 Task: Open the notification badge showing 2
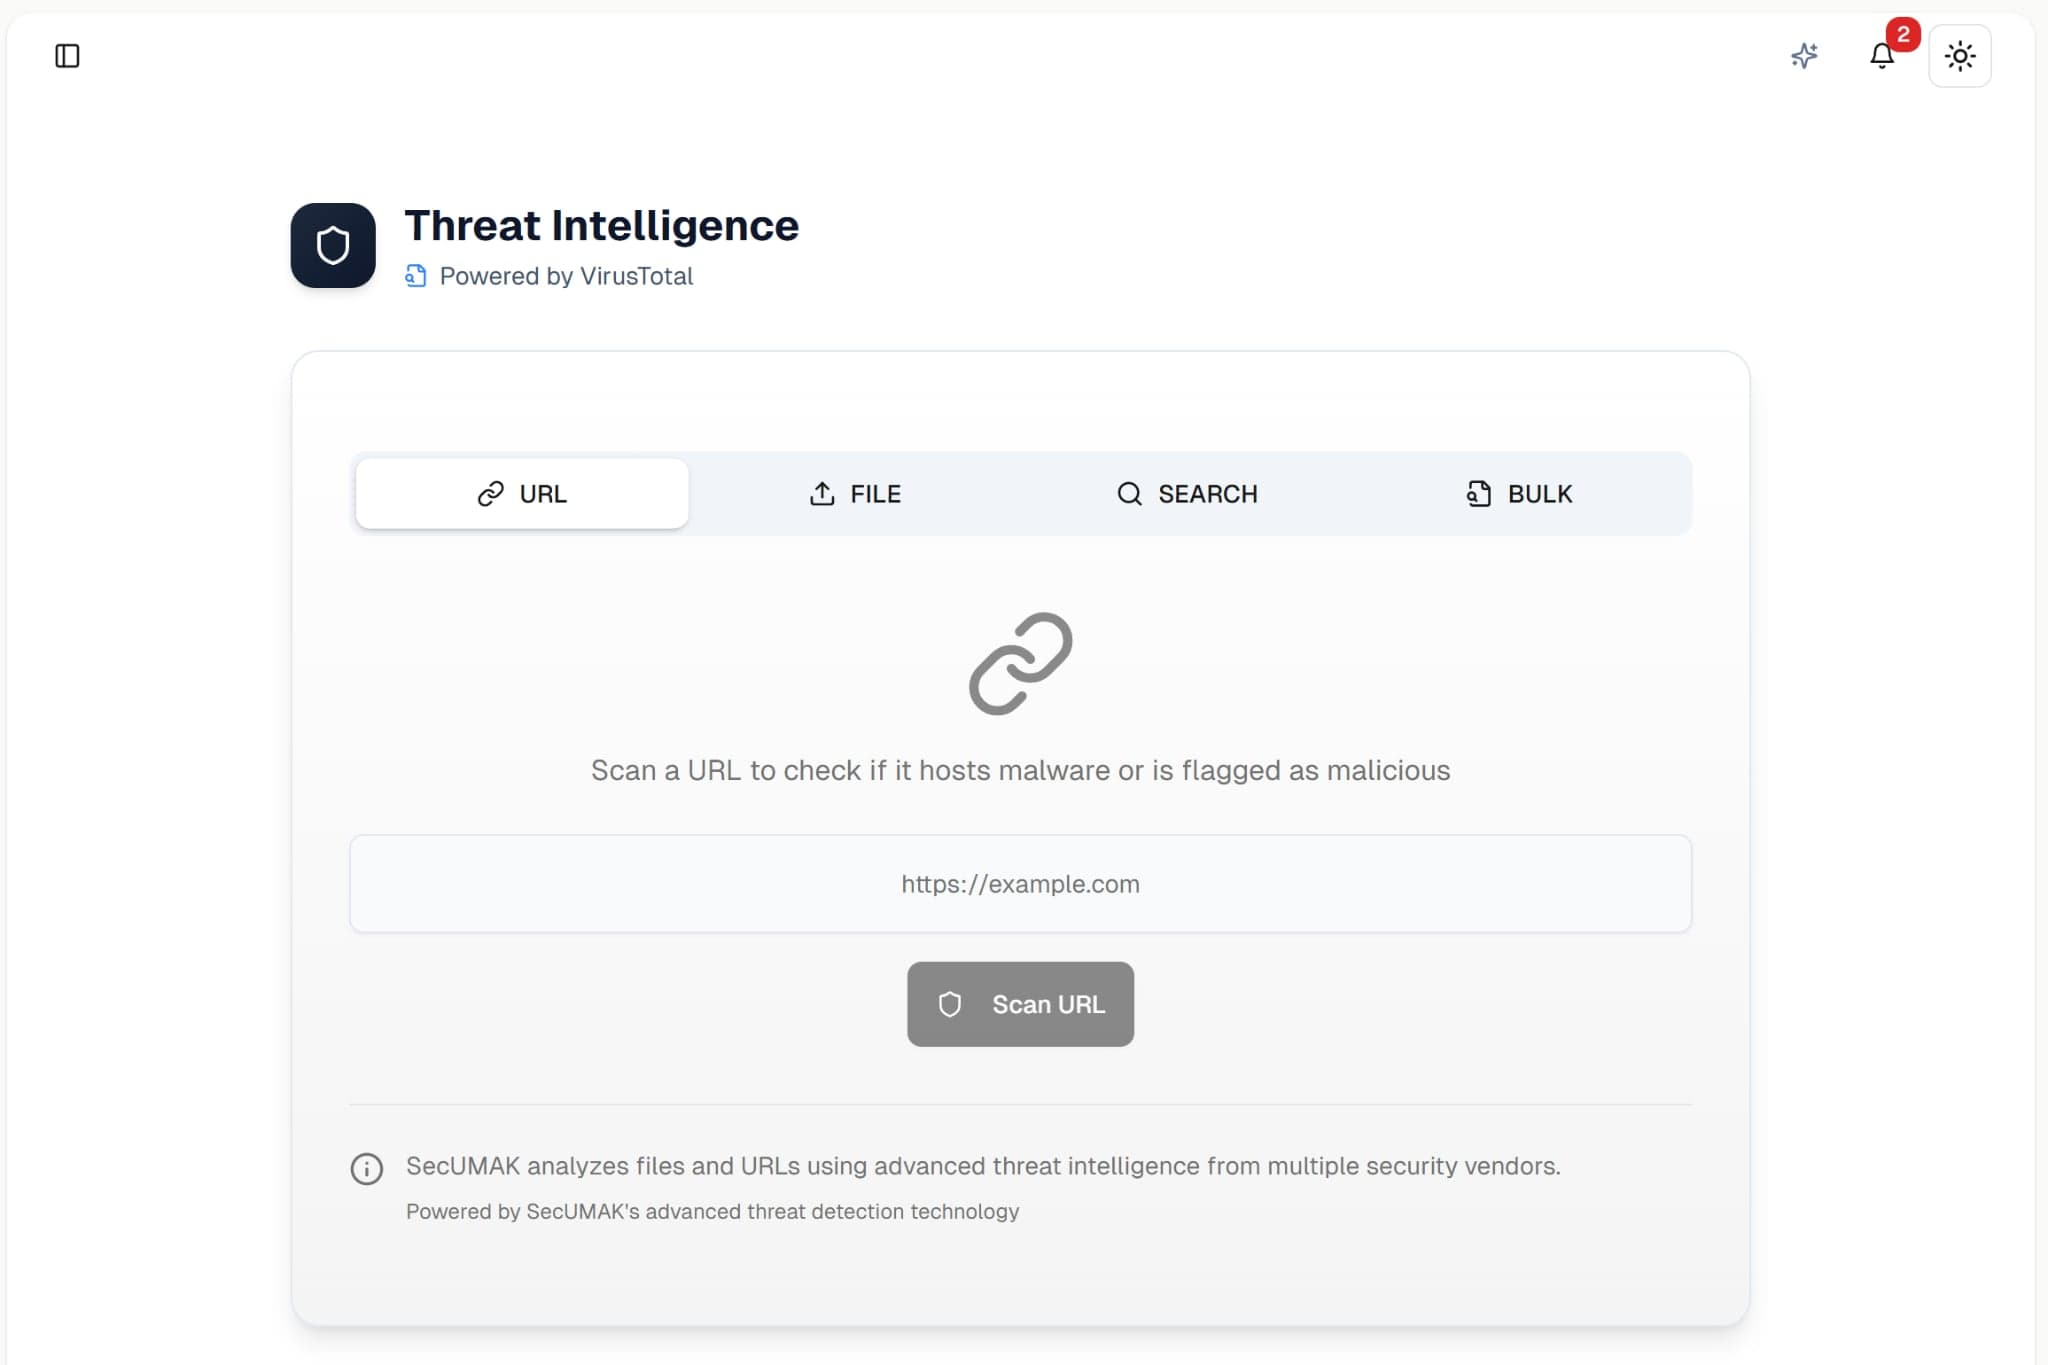click(1901, 35)
